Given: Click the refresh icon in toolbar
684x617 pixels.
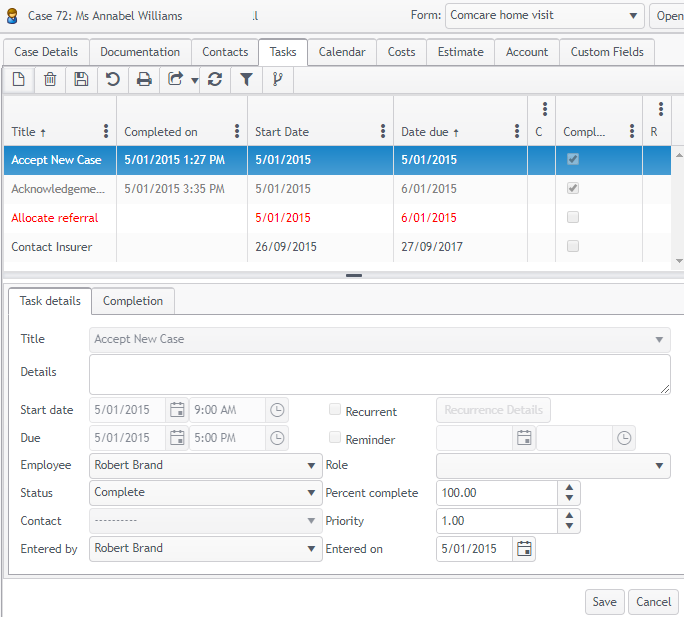Looking at the screenshot, I should [214, 80].
